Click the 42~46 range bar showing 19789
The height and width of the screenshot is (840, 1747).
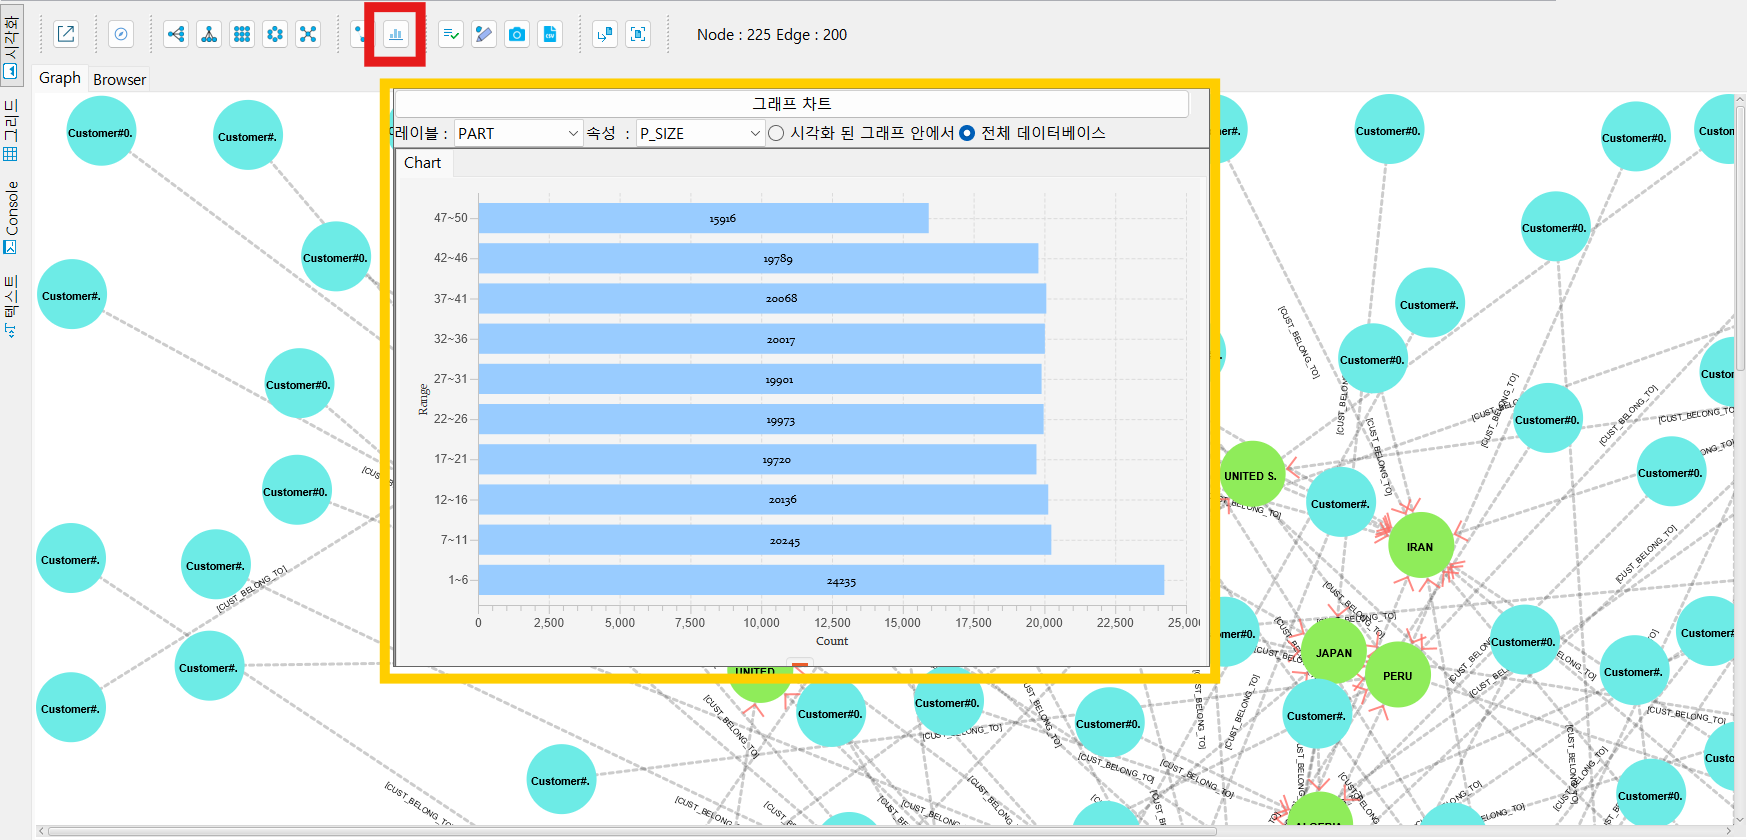click(758, 258)
